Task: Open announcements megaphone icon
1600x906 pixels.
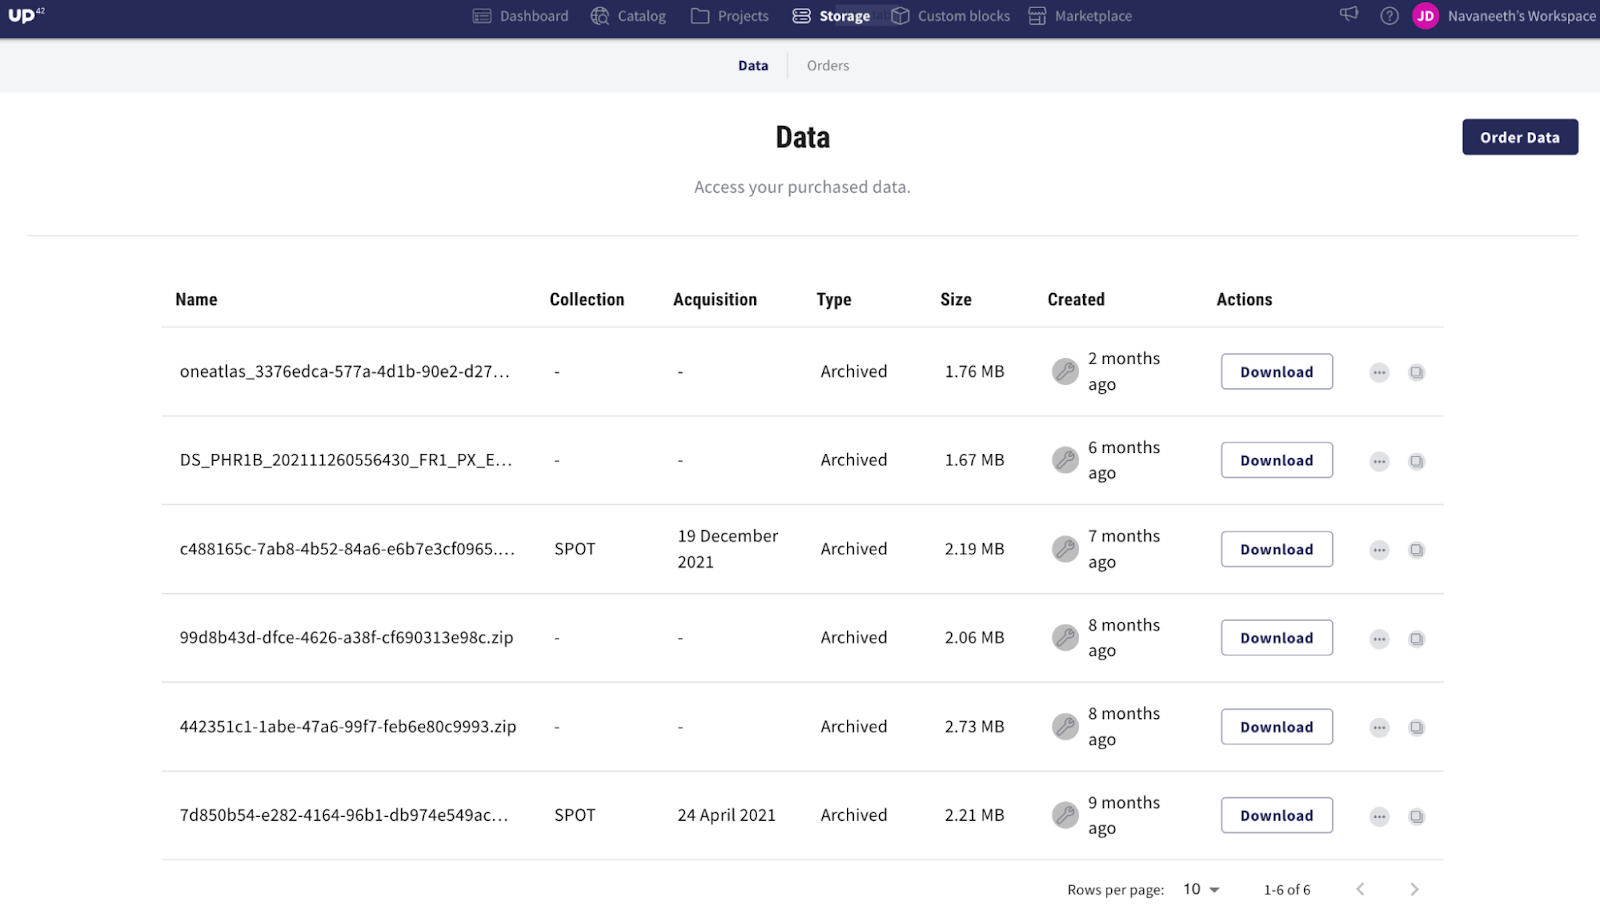Action: tap(1349, 14)
